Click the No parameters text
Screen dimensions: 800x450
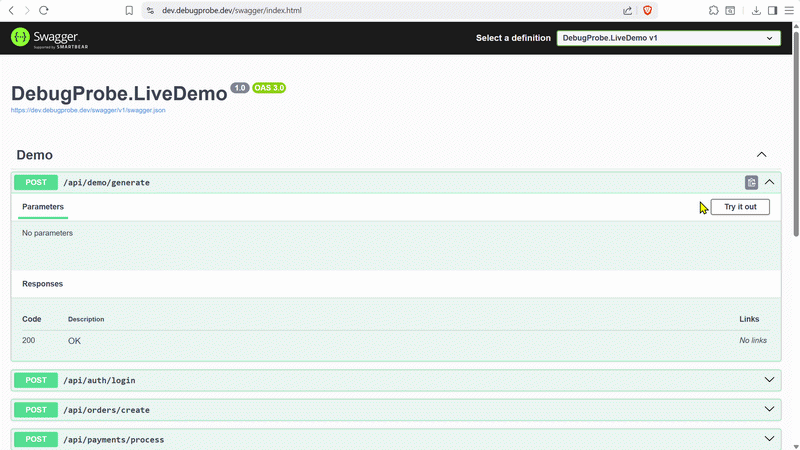(47, 233)
